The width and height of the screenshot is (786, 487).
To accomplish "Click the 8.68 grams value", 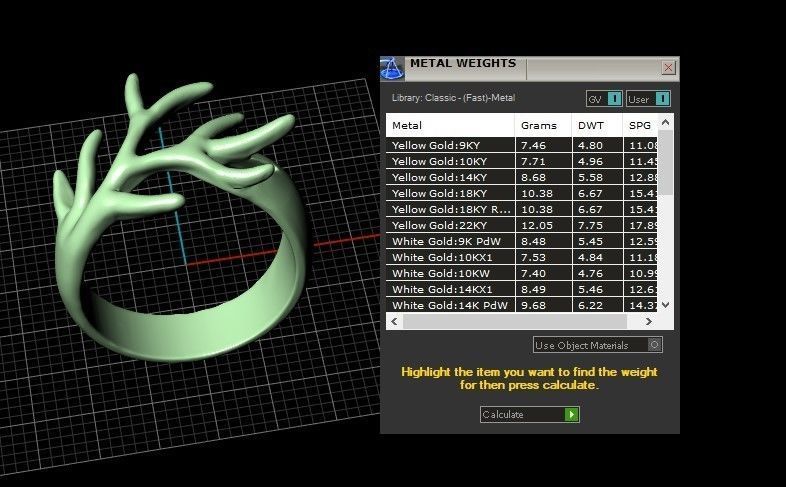I will (533, 177).
